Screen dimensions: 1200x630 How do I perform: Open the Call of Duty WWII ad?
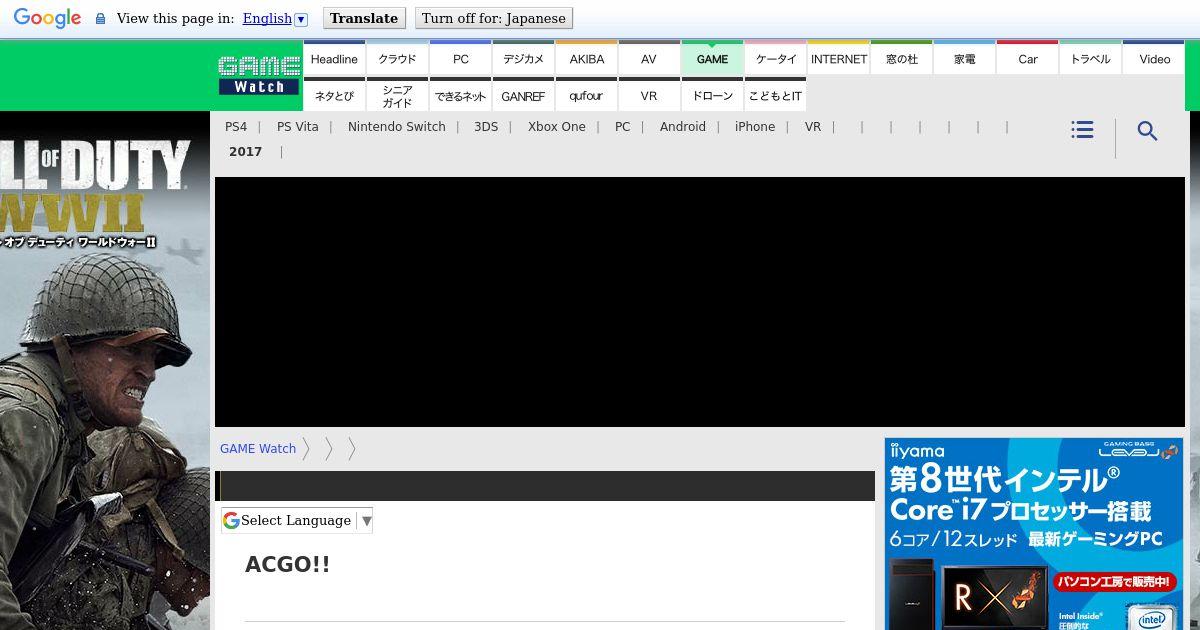(105, 370)
